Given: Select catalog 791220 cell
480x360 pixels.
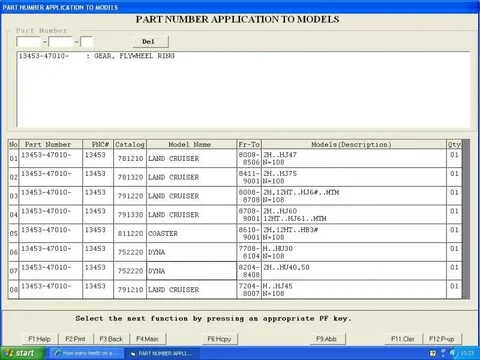Looking at the screenshot, I should 130,196.
